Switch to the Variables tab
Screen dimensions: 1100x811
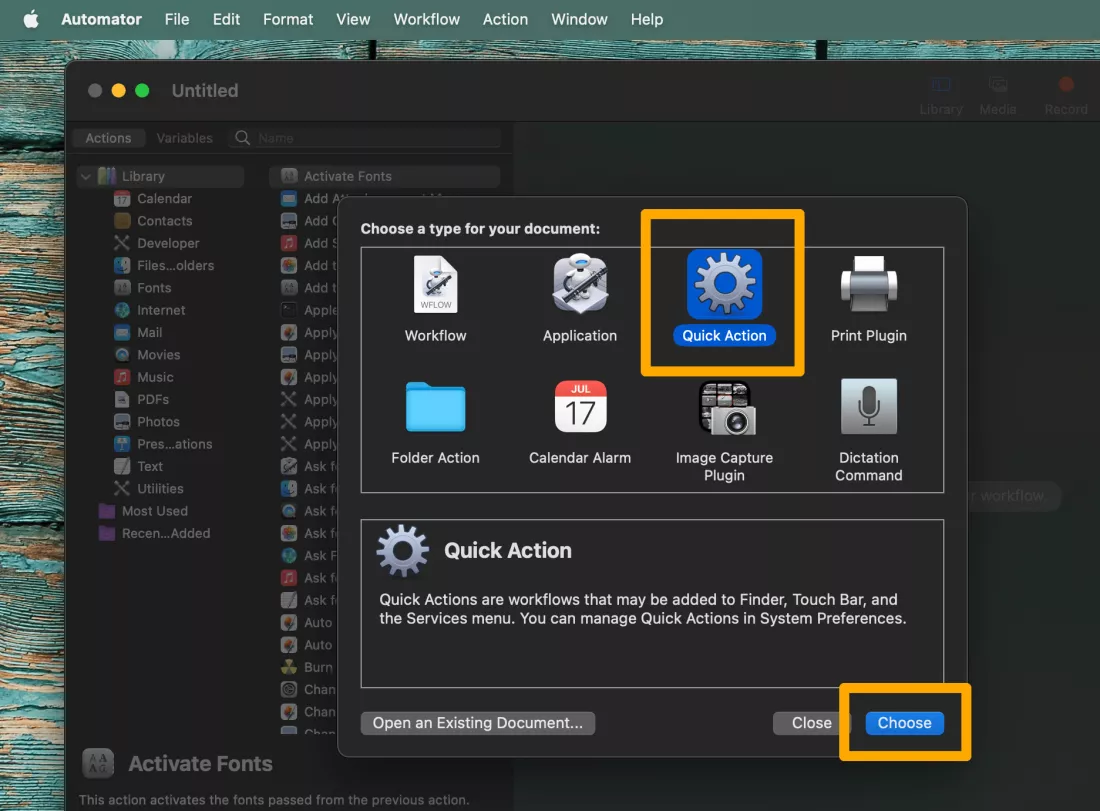185,138
